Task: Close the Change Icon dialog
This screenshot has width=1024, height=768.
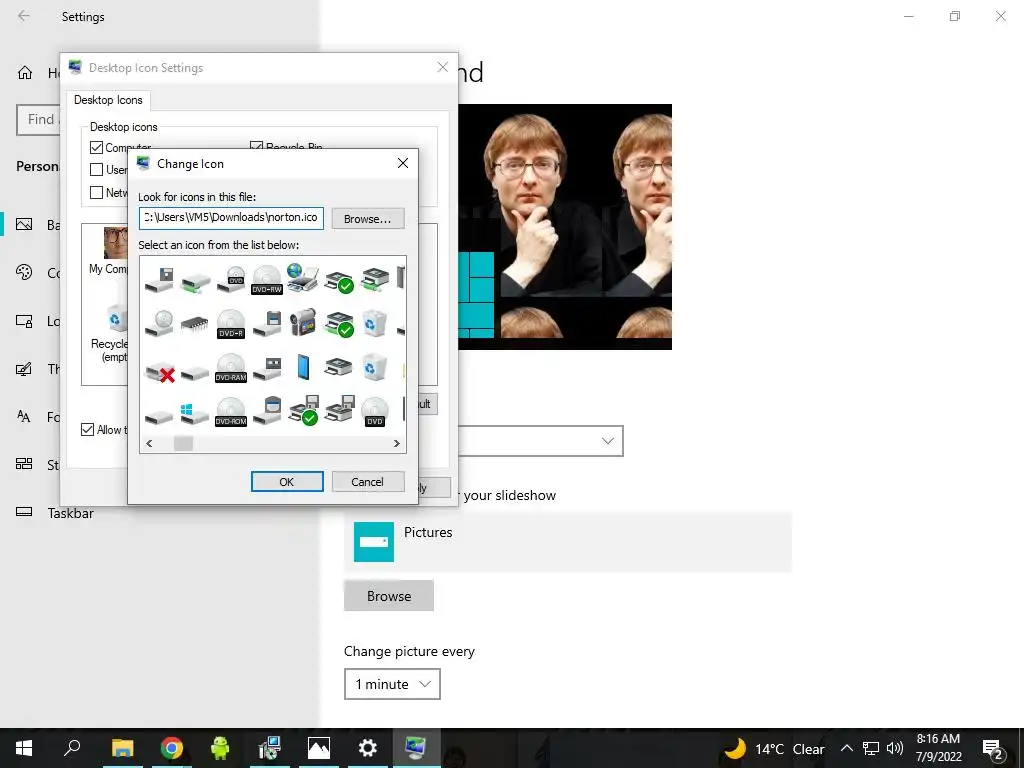Action: click(403, 163)
